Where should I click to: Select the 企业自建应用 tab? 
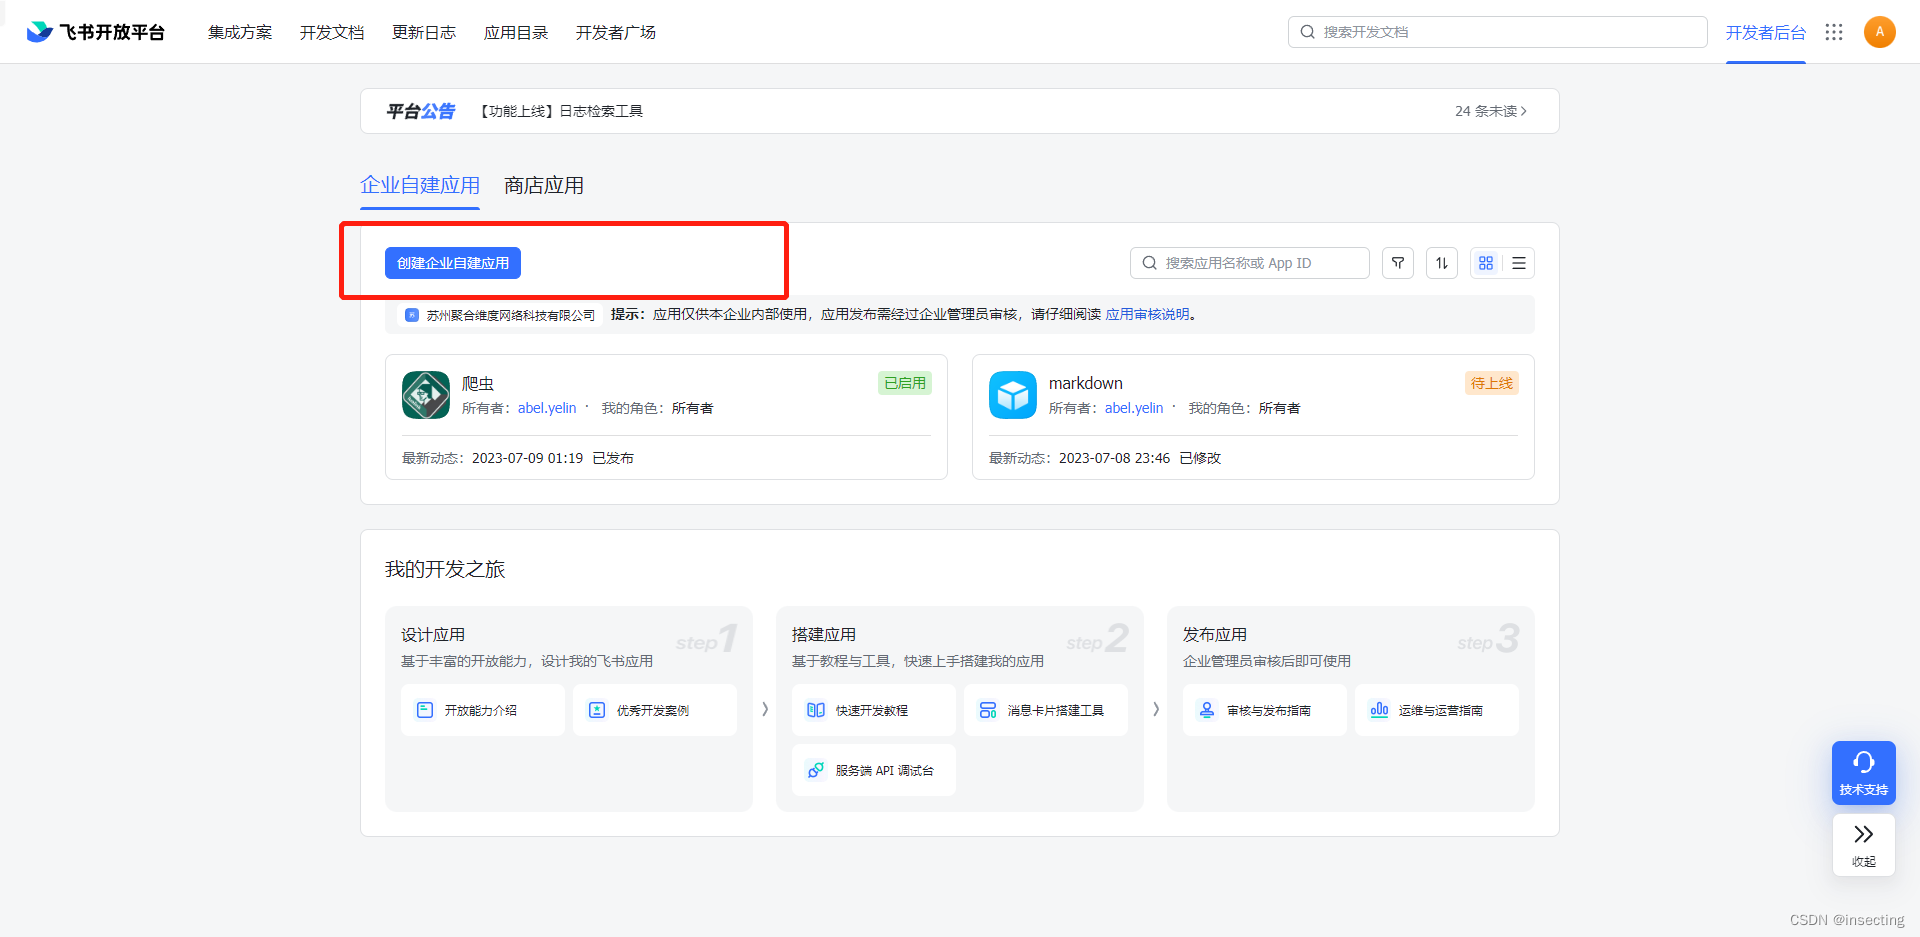pos(420,185)
